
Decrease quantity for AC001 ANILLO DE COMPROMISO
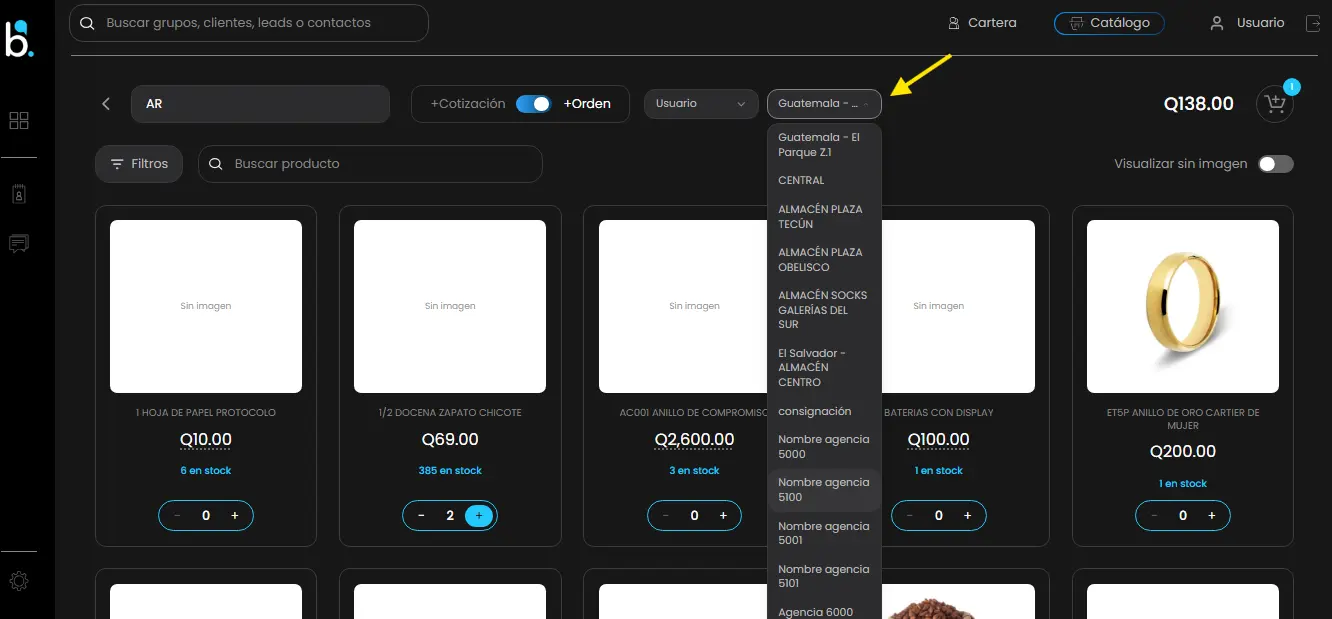[666, 516]
